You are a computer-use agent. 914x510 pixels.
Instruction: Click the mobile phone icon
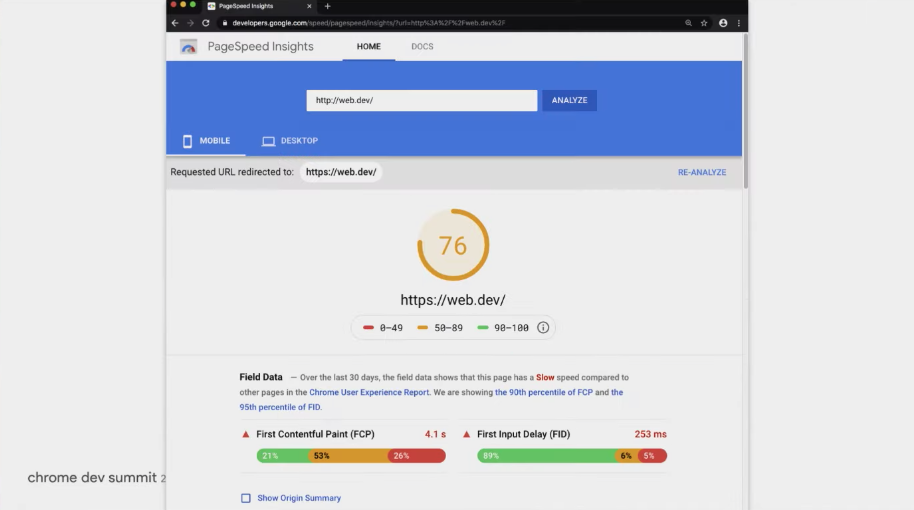tap(187, 141)
